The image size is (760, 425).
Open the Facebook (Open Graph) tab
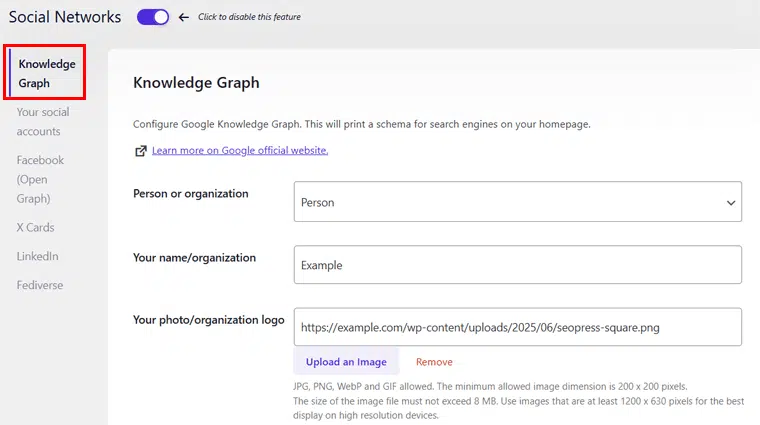tap(40, 179)
